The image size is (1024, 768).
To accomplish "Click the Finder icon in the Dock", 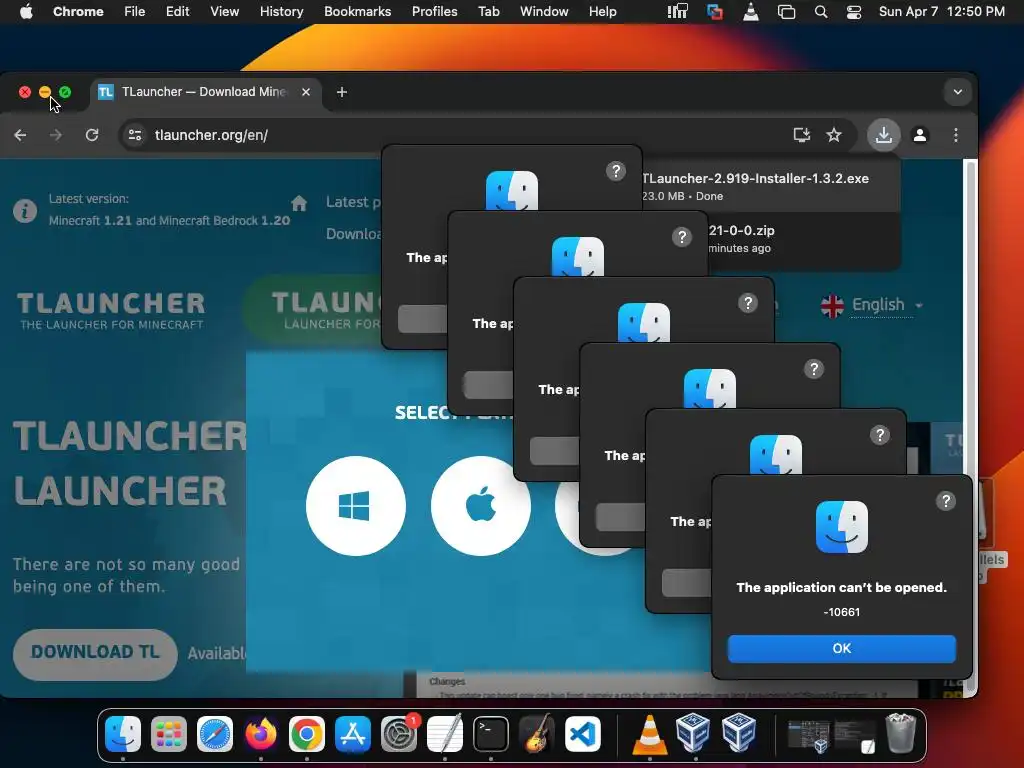I will click(x=123, y=734).
